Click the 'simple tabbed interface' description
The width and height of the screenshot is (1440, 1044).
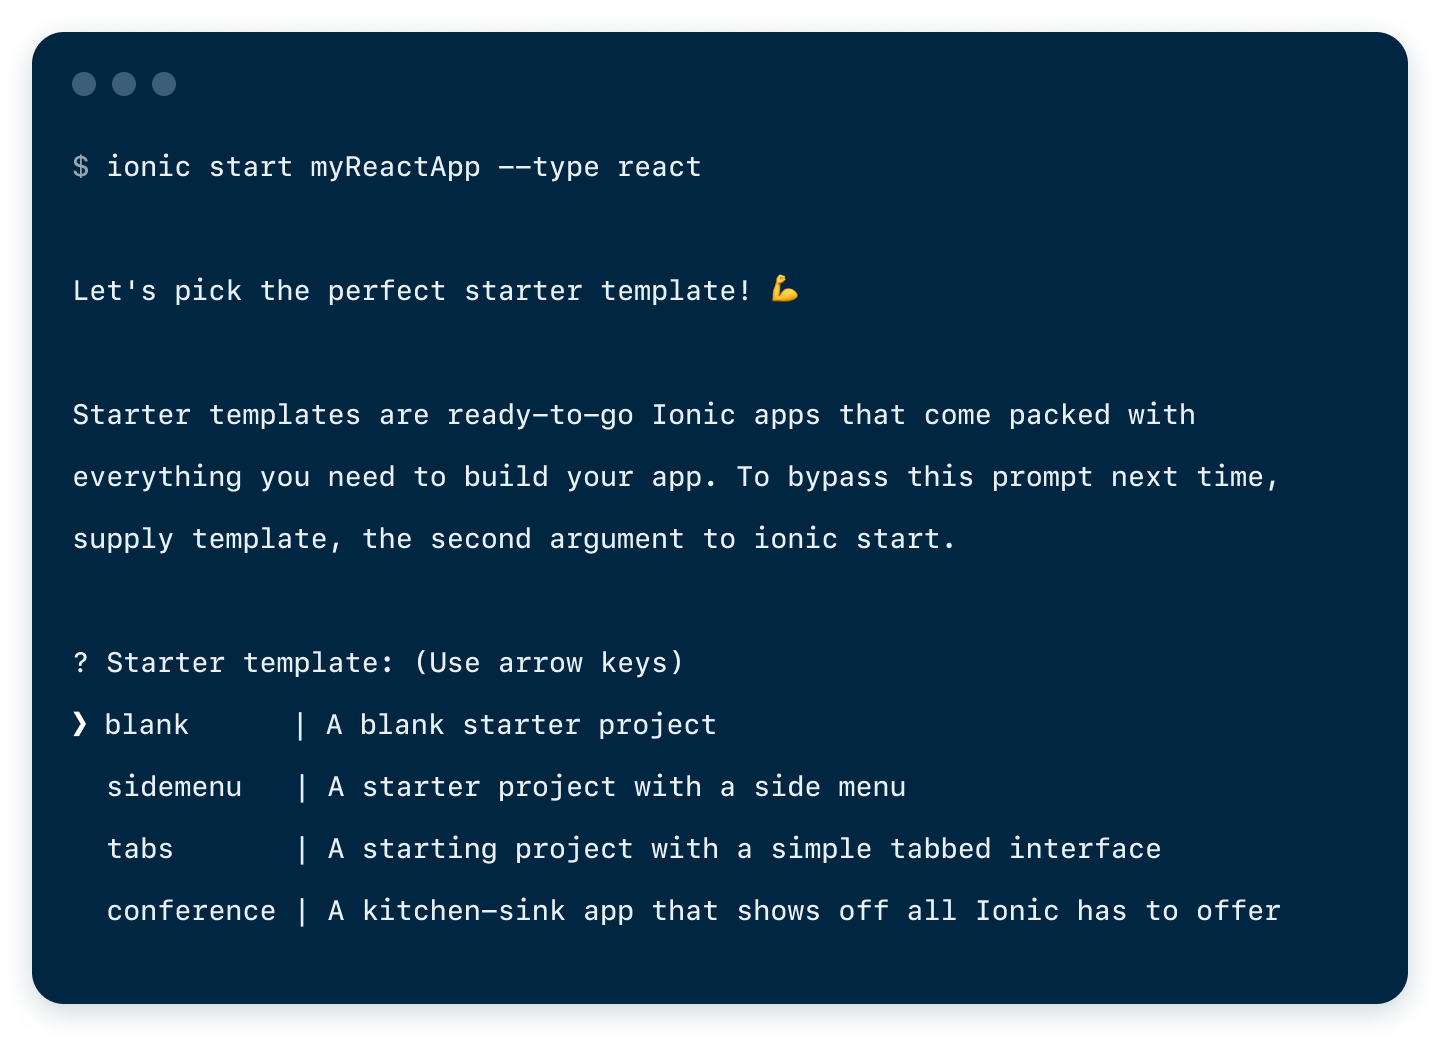coord(744,849)
